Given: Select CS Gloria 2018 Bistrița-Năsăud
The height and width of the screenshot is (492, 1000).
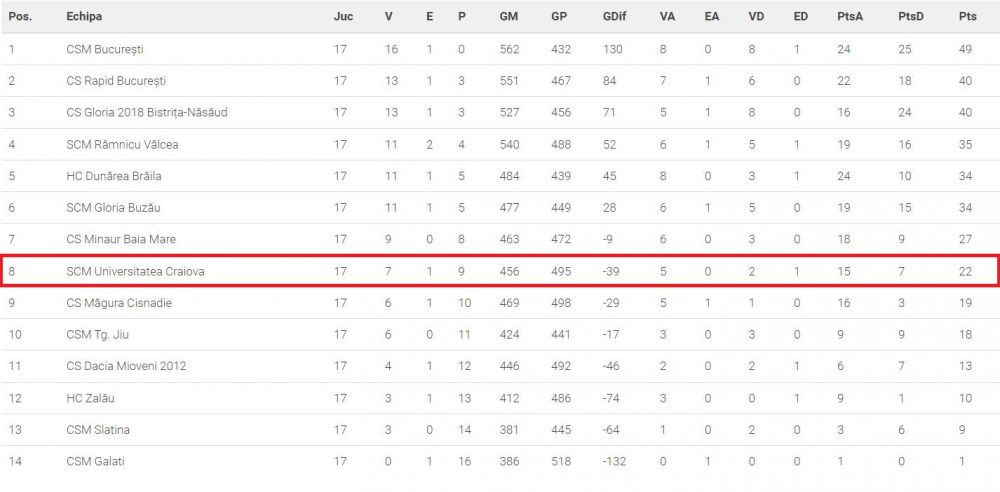Looking at the screenshot, I should 146,113.
